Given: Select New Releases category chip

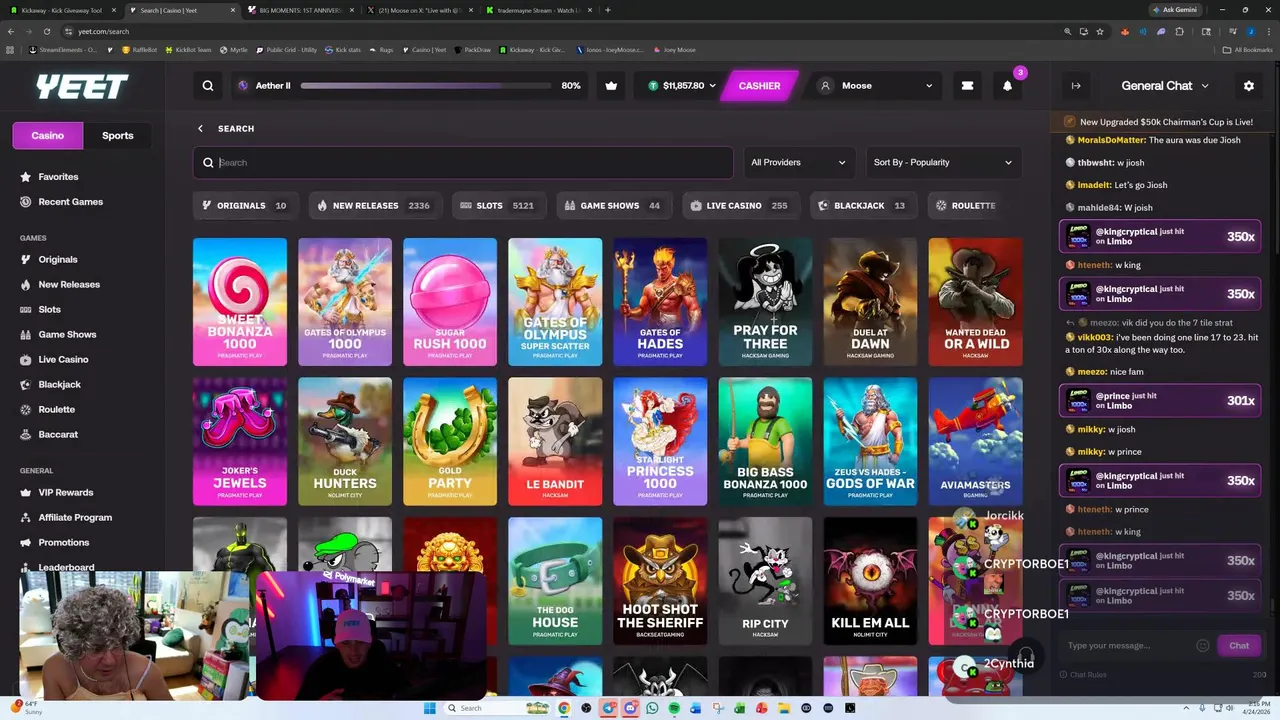Looking at the screenshot, I should [x=373, y=206].
